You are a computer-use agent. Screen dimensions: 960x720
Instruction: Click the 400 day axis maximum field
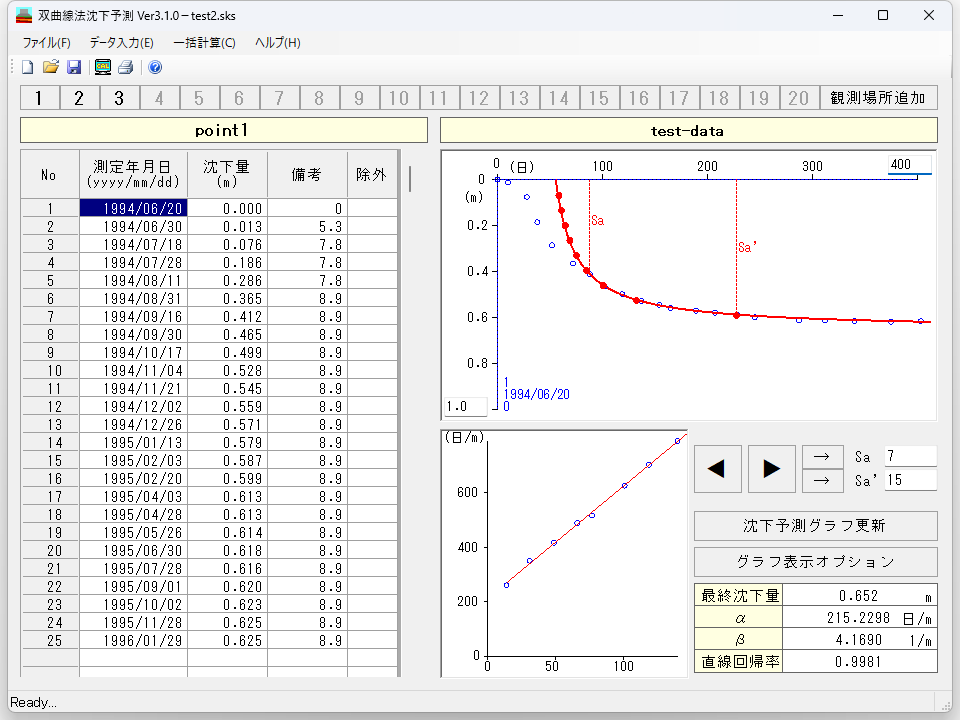[910, 164]
